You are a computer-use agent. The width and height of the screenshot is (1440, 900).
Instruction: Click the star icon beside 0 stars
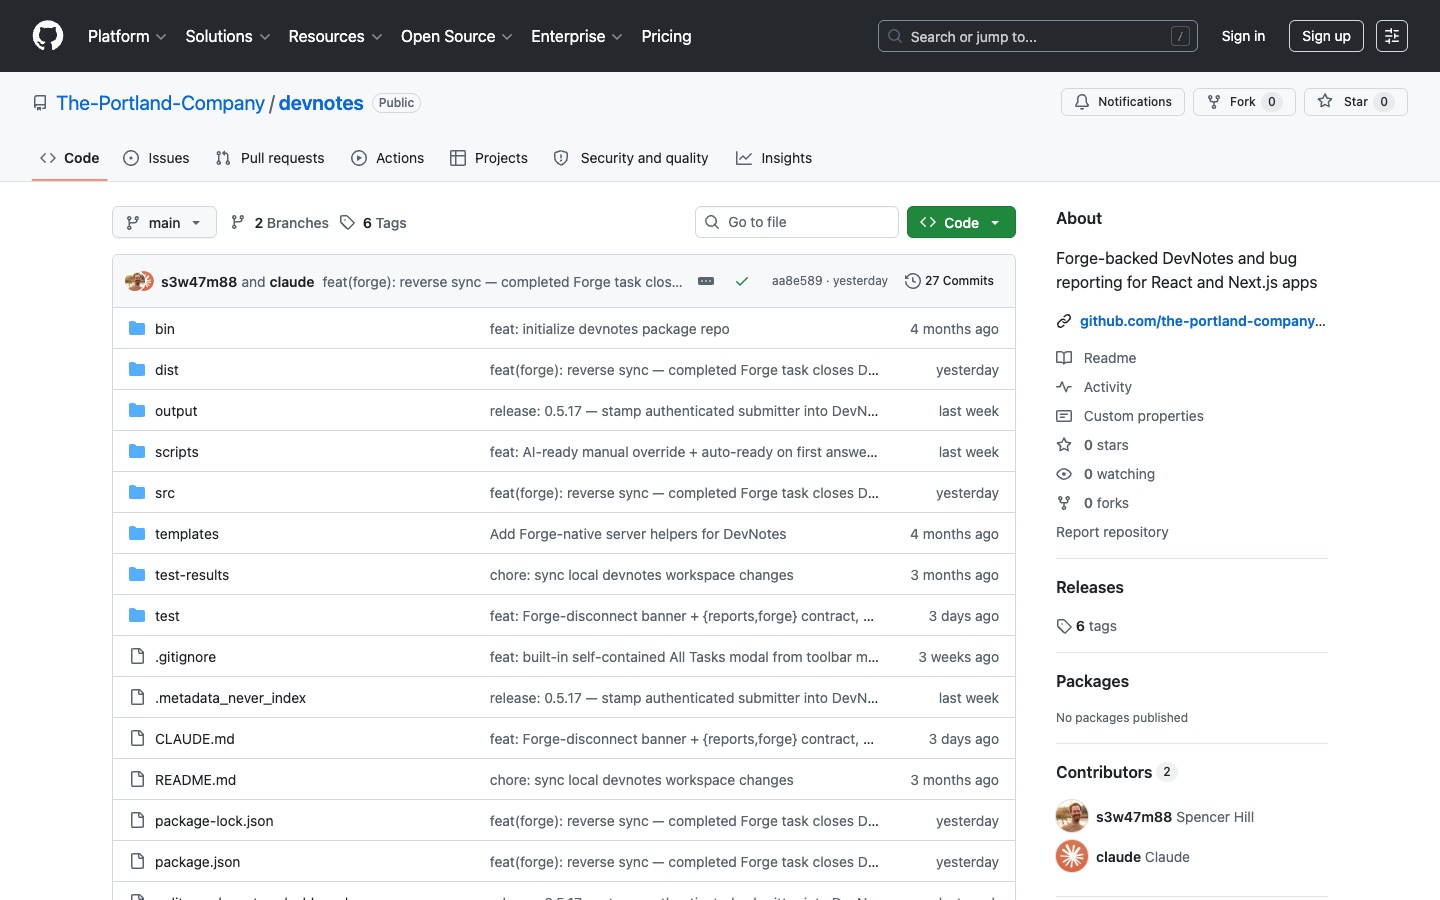click(1064, 445)
